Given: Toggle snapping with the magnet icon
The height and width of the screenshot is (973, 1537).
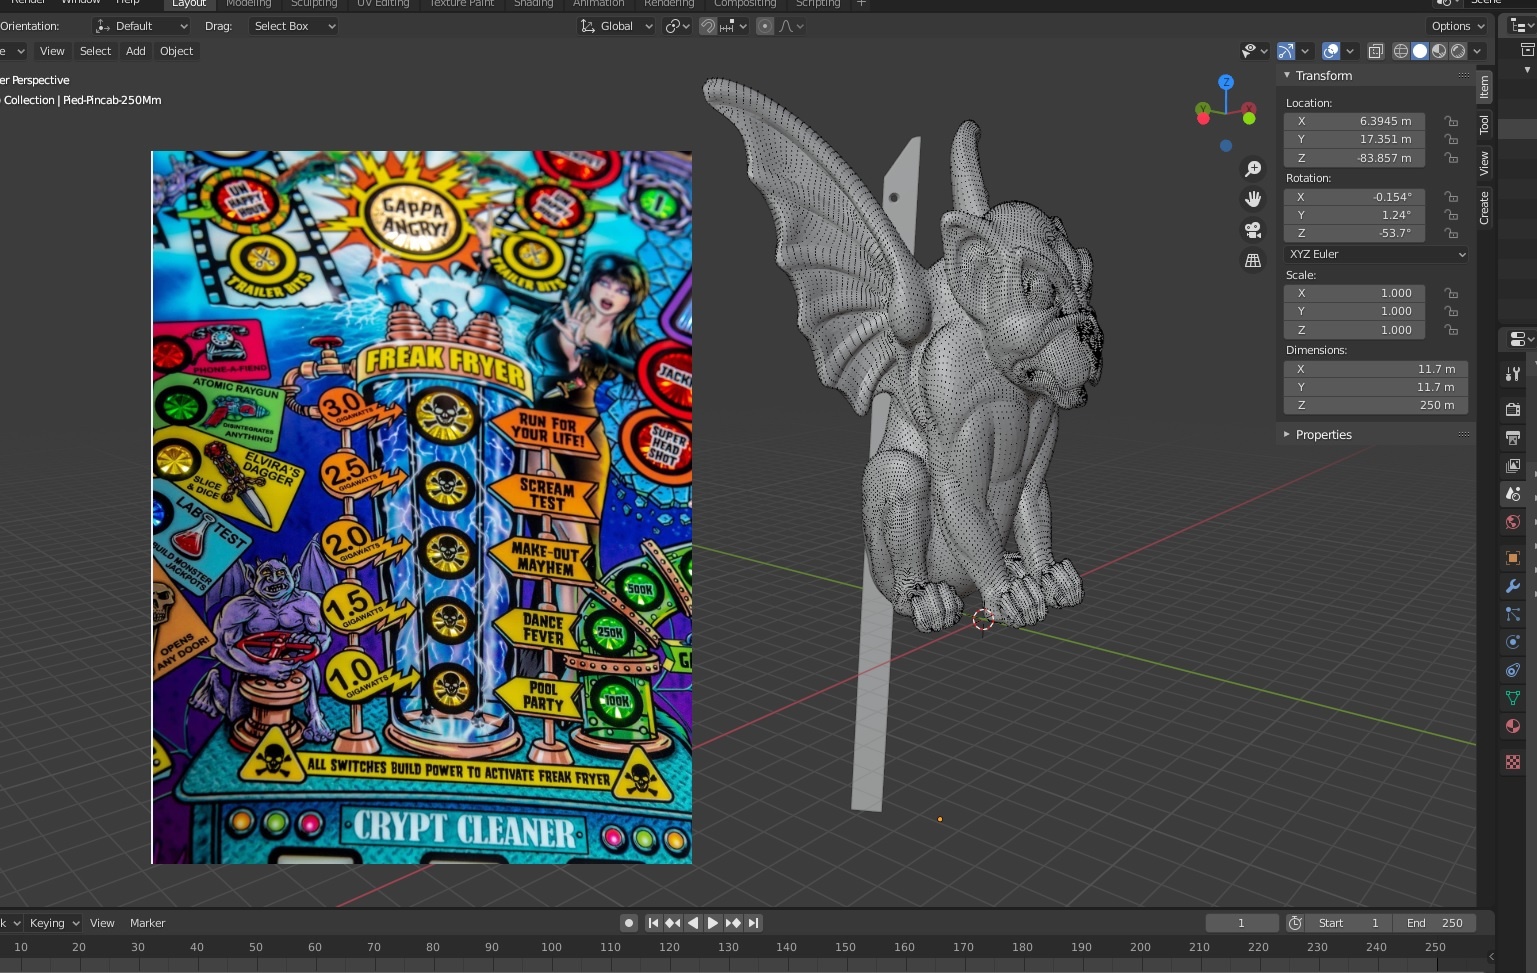Looking at the screenshot, I should (x=708, y=26).
